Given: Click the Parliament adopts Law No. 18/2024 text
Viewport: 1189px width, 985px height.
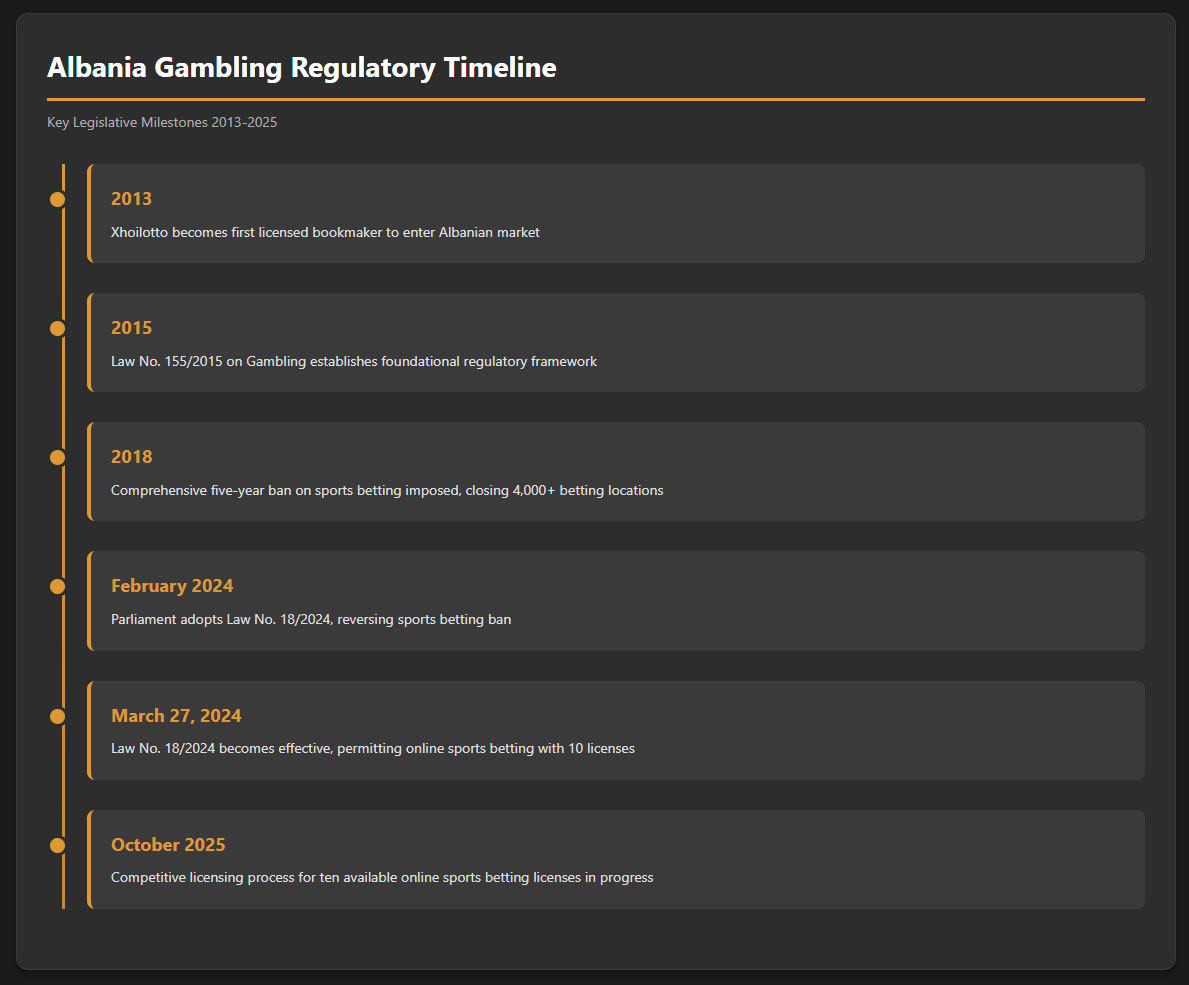Looking at the screenshot, I should 311,619.
